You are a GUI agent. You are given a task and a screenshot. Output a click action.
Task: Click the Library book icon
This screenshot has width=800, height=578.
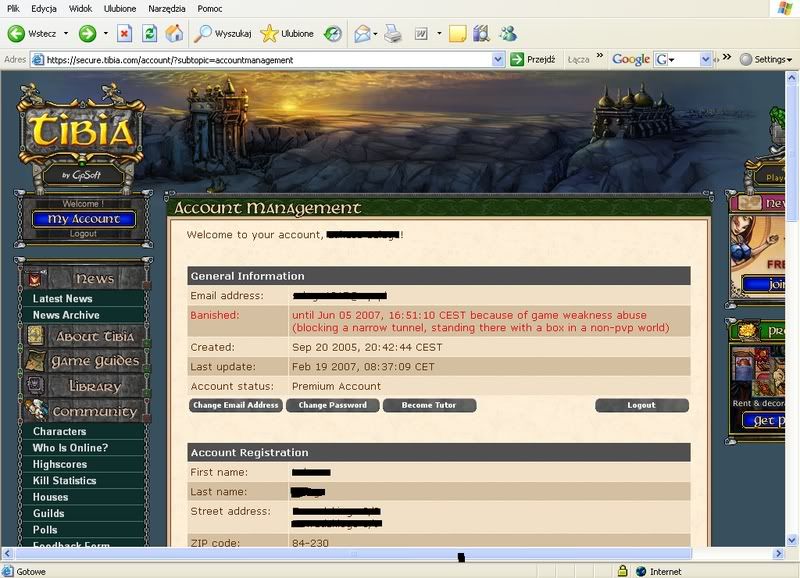tap(35, 385)
